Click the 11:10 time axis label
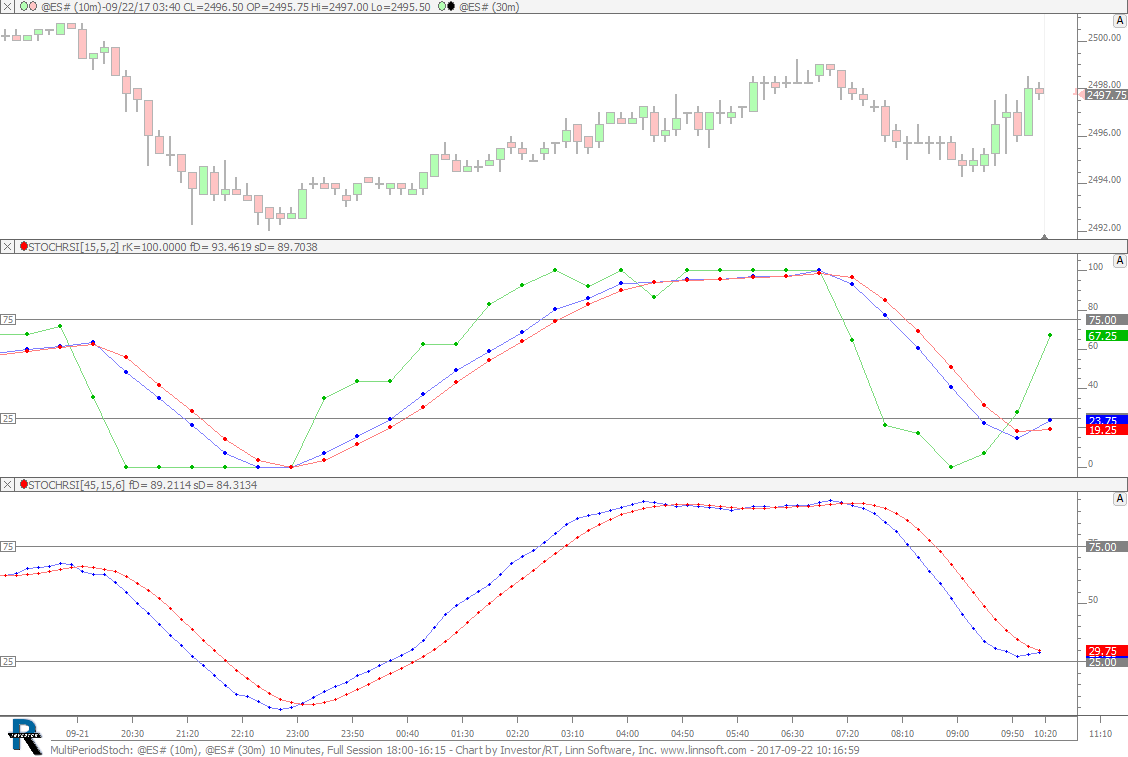This screenshot has height=757, width=1128. pyautogui.click(x=1101, y=733)
